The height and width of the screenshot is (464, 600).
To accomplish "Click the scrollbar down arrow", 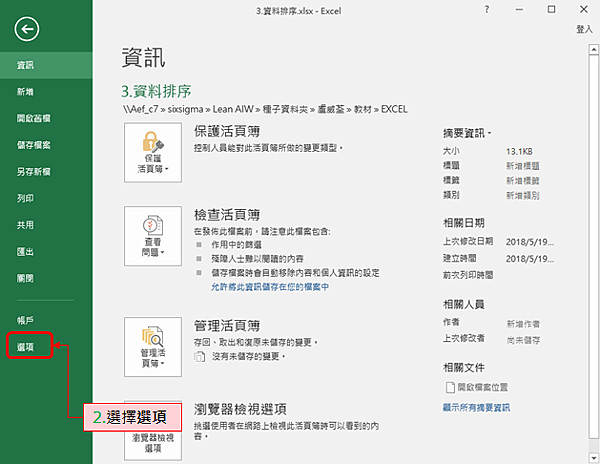I will point(593,457).
